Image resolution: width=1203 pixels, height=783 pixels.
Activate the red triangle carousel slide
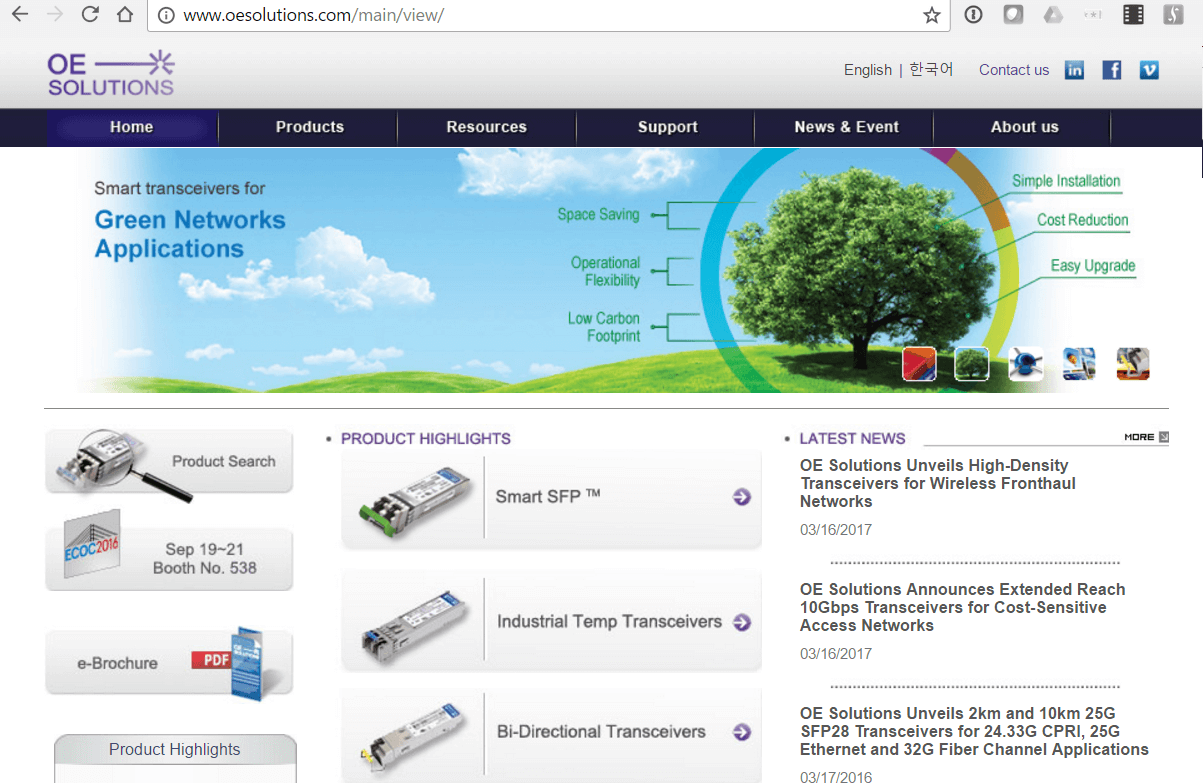coord(918,364)
